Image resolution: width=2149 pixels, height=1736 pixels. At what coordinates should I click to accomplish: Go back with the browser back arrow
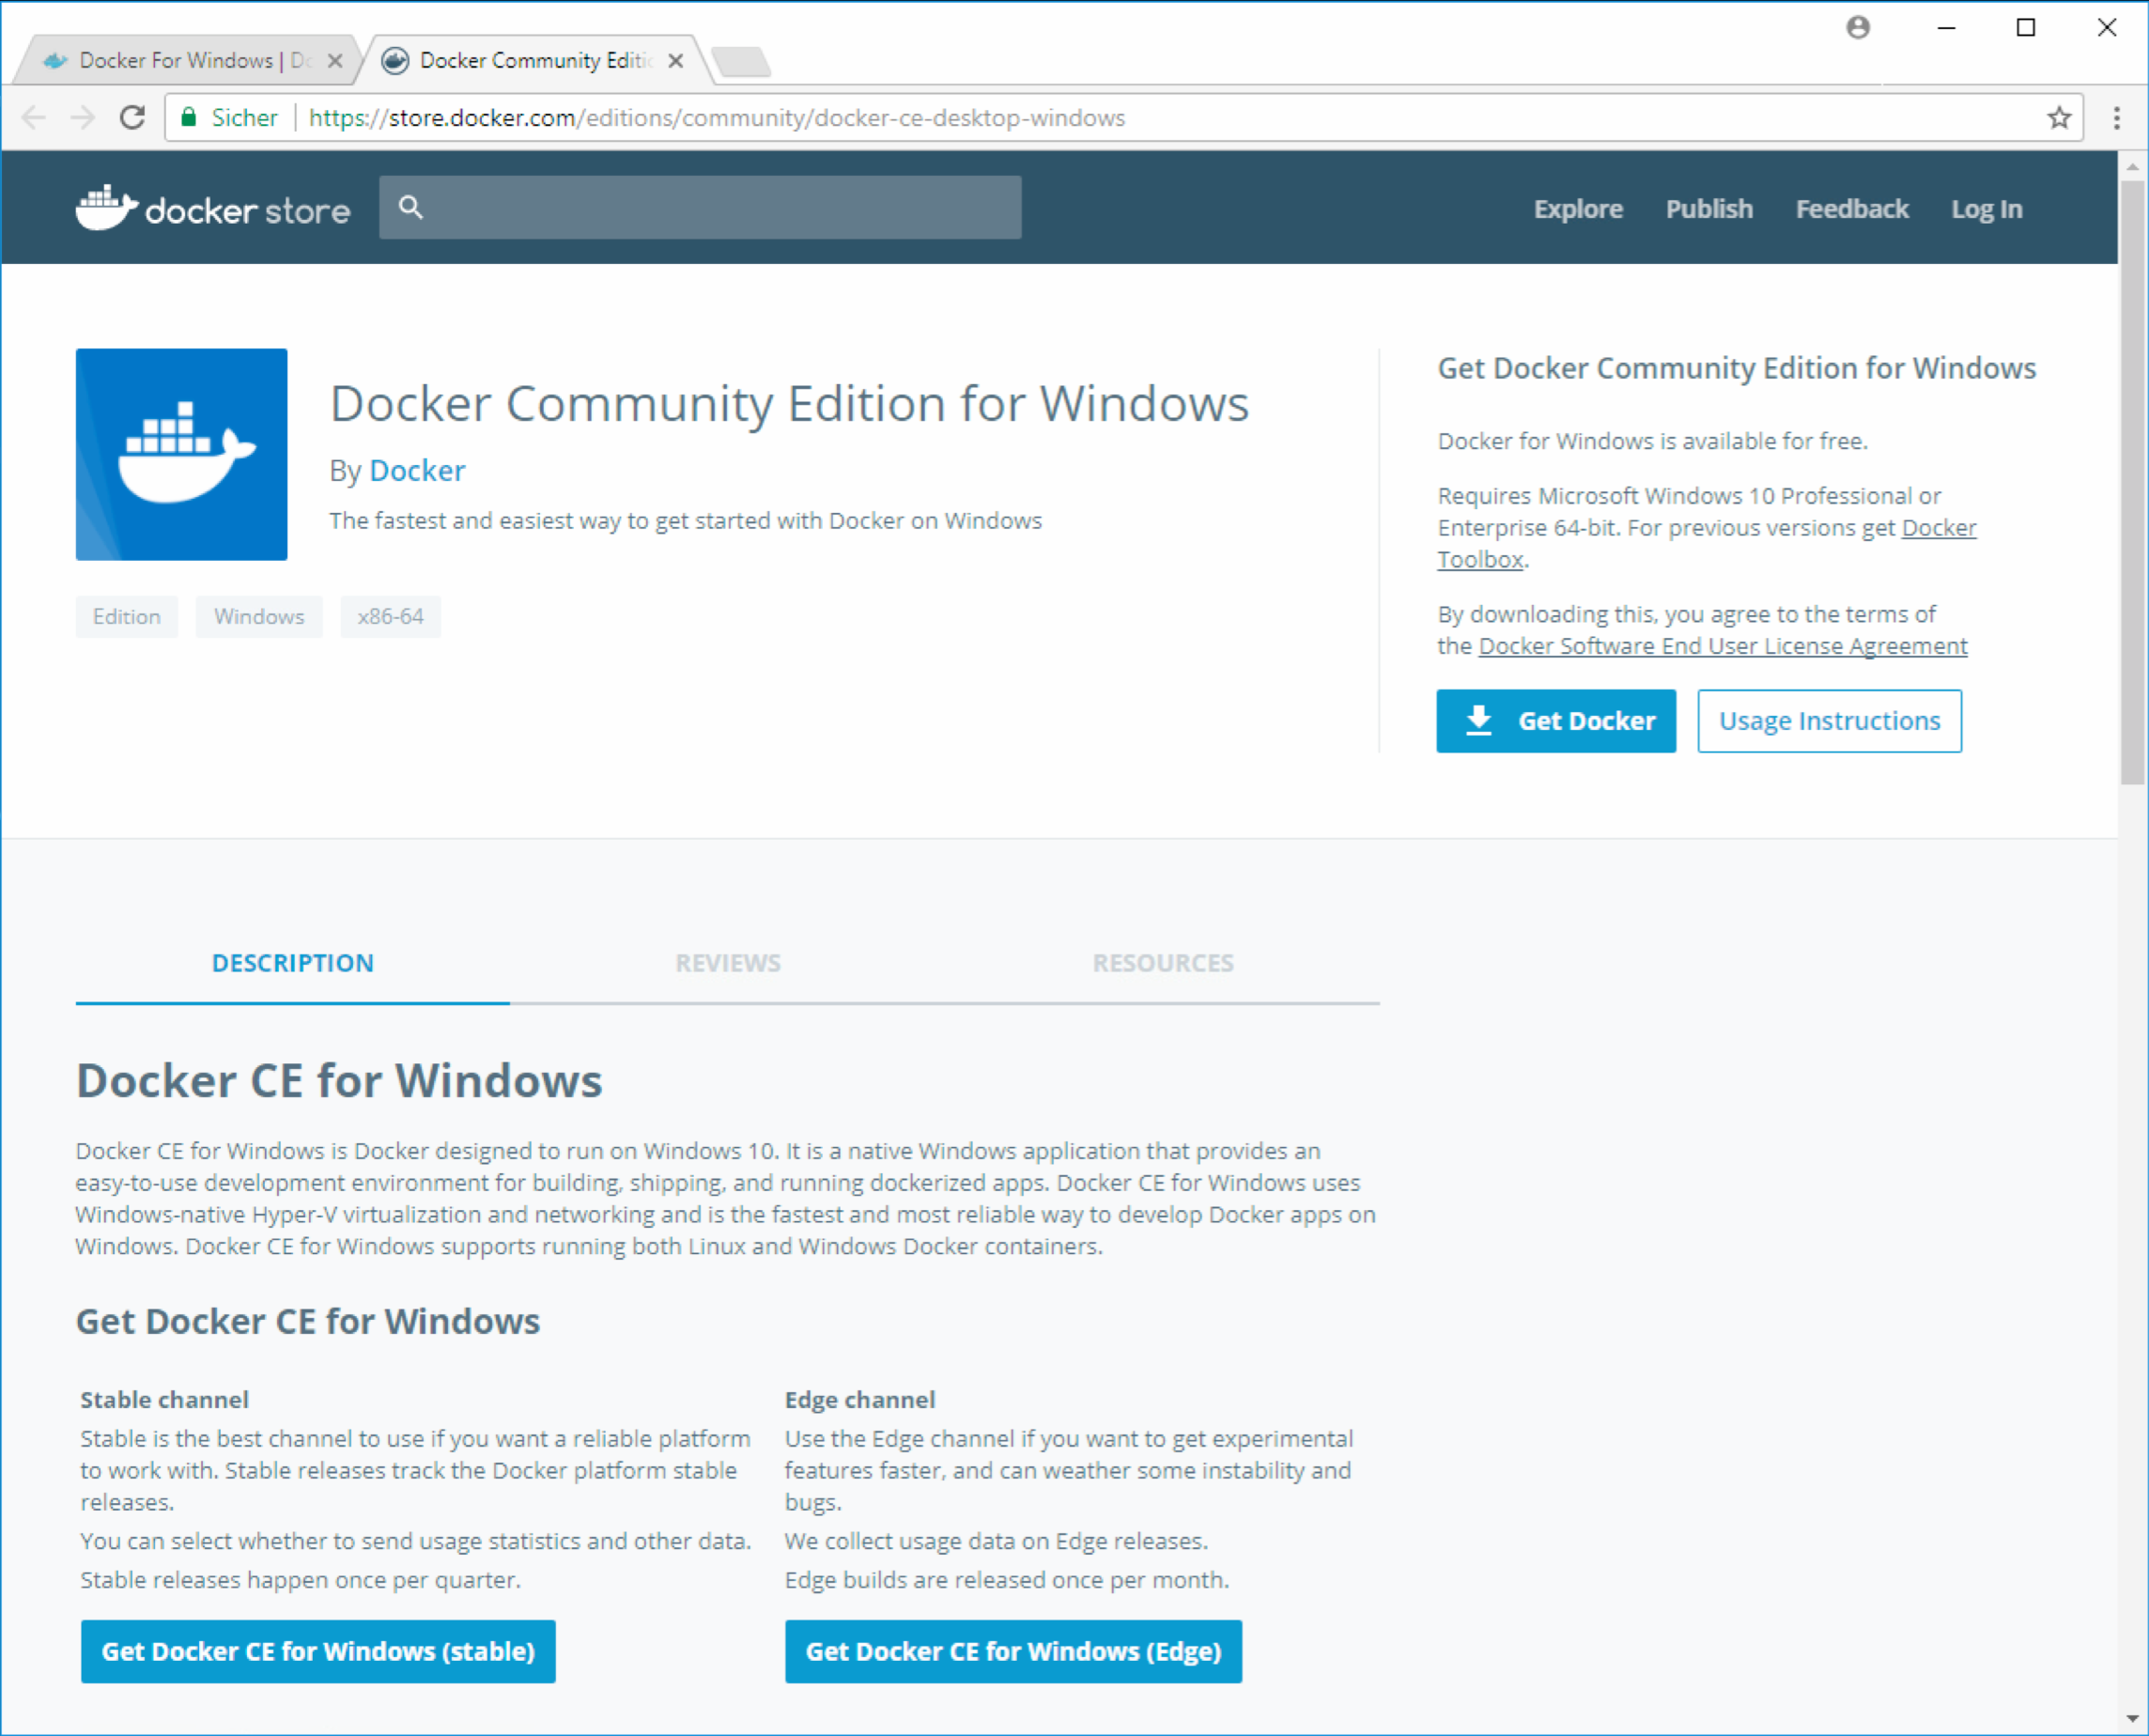(34, 118)
